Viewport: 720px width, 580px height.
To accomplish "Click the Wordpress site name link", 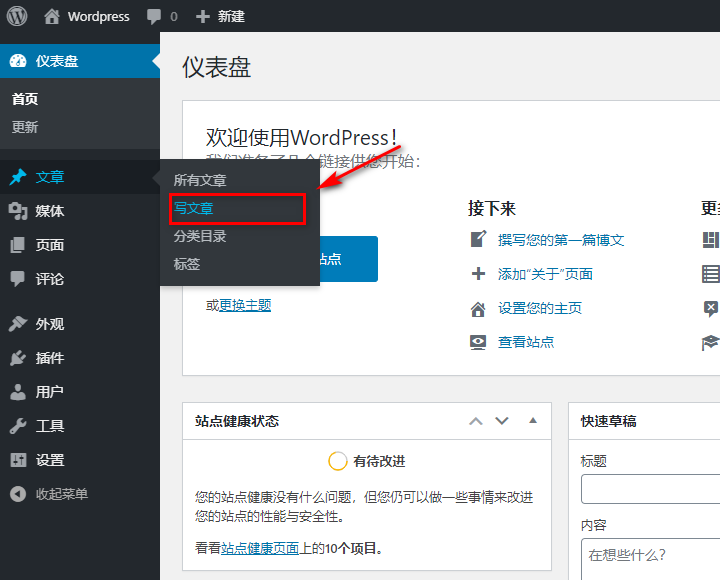I will (x=98, y=17).
